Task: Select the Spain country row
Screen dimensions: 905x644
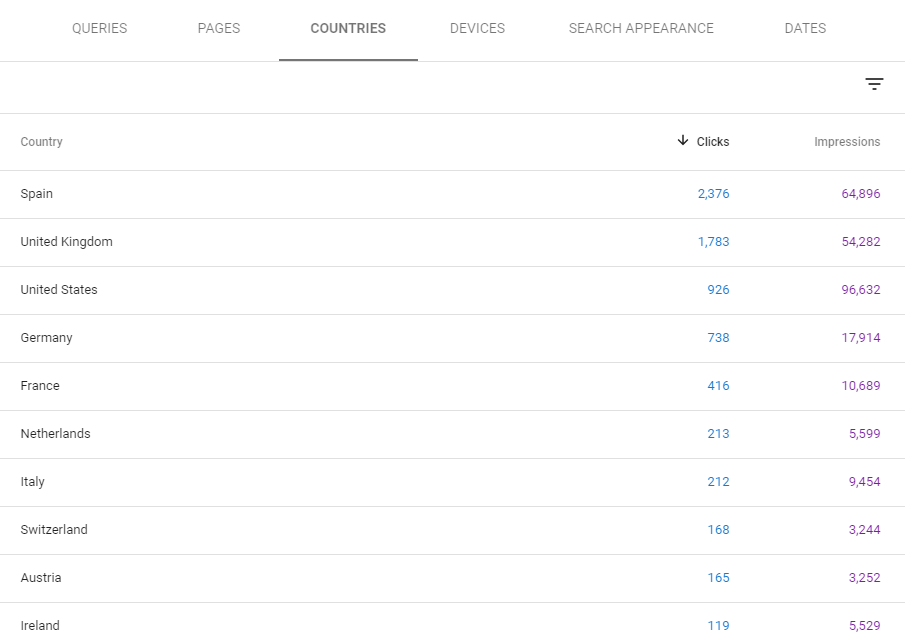Action: 37,194
